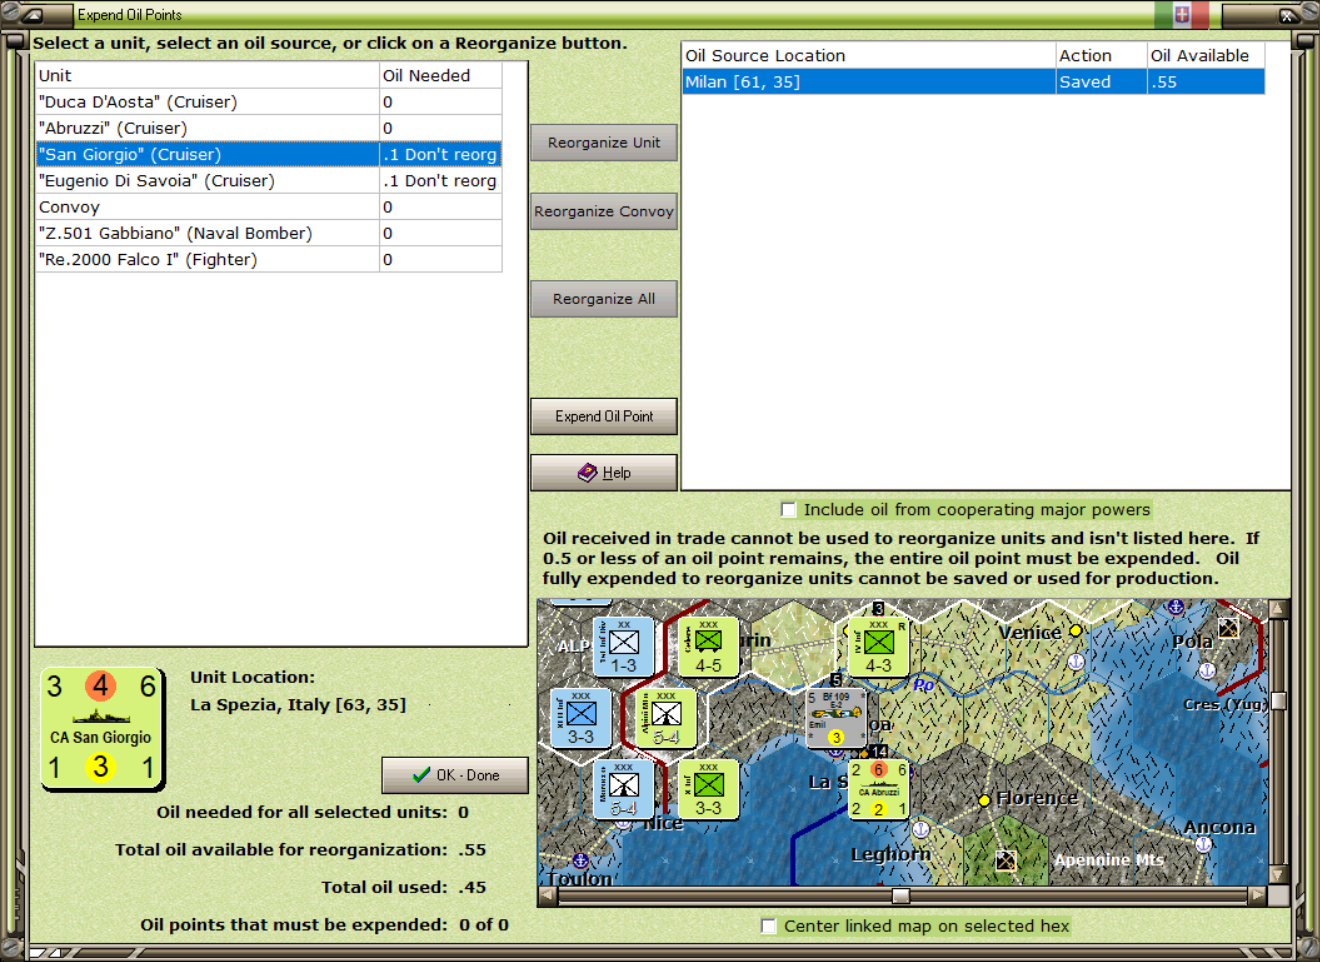Select the Alpini Mtn 5-4 counter
This screenshot has width=1320, height=962.
(666, 717)
